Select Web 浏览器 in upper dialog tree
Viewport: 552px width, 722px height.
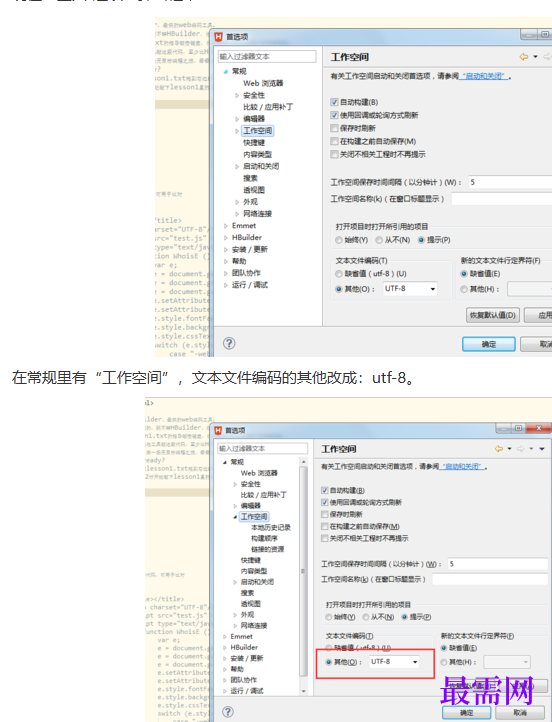point(263,83)
